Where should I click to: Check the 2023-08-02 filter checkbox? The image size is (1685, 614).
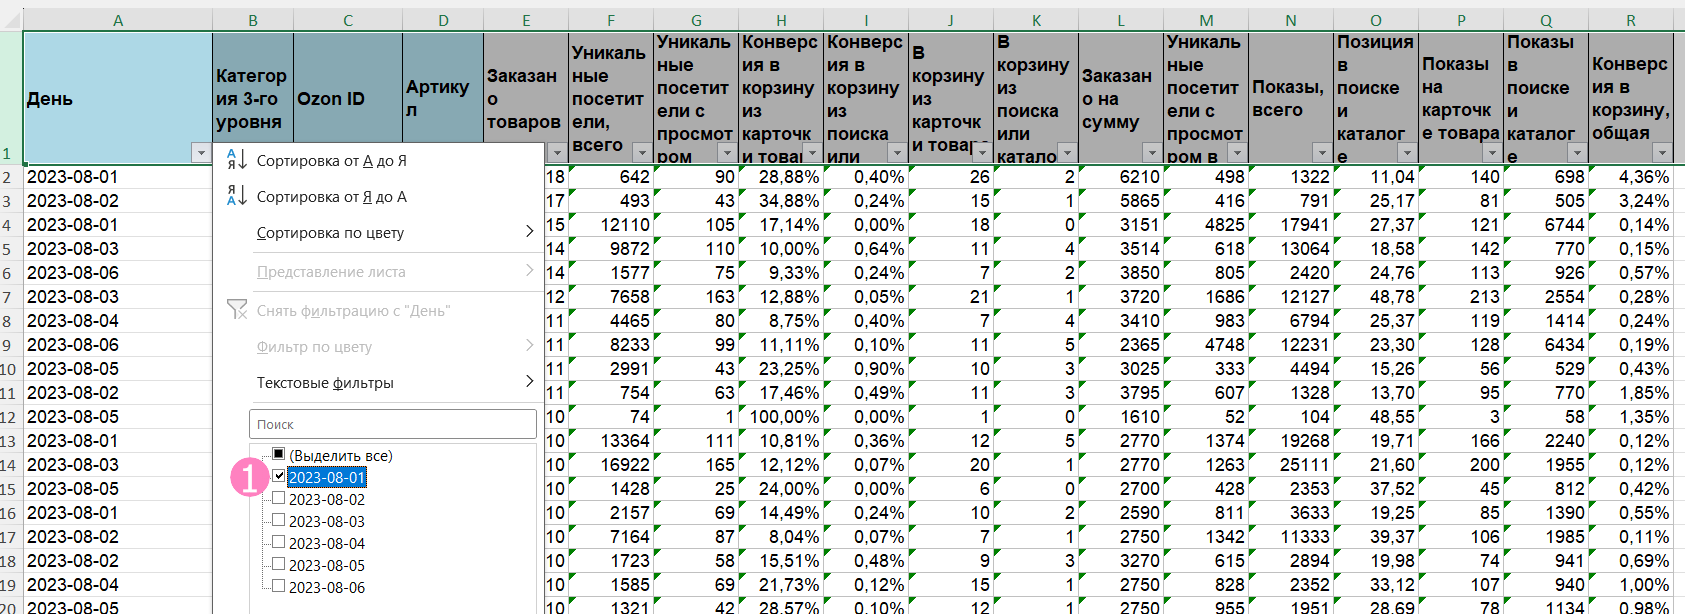coord(279,499)
